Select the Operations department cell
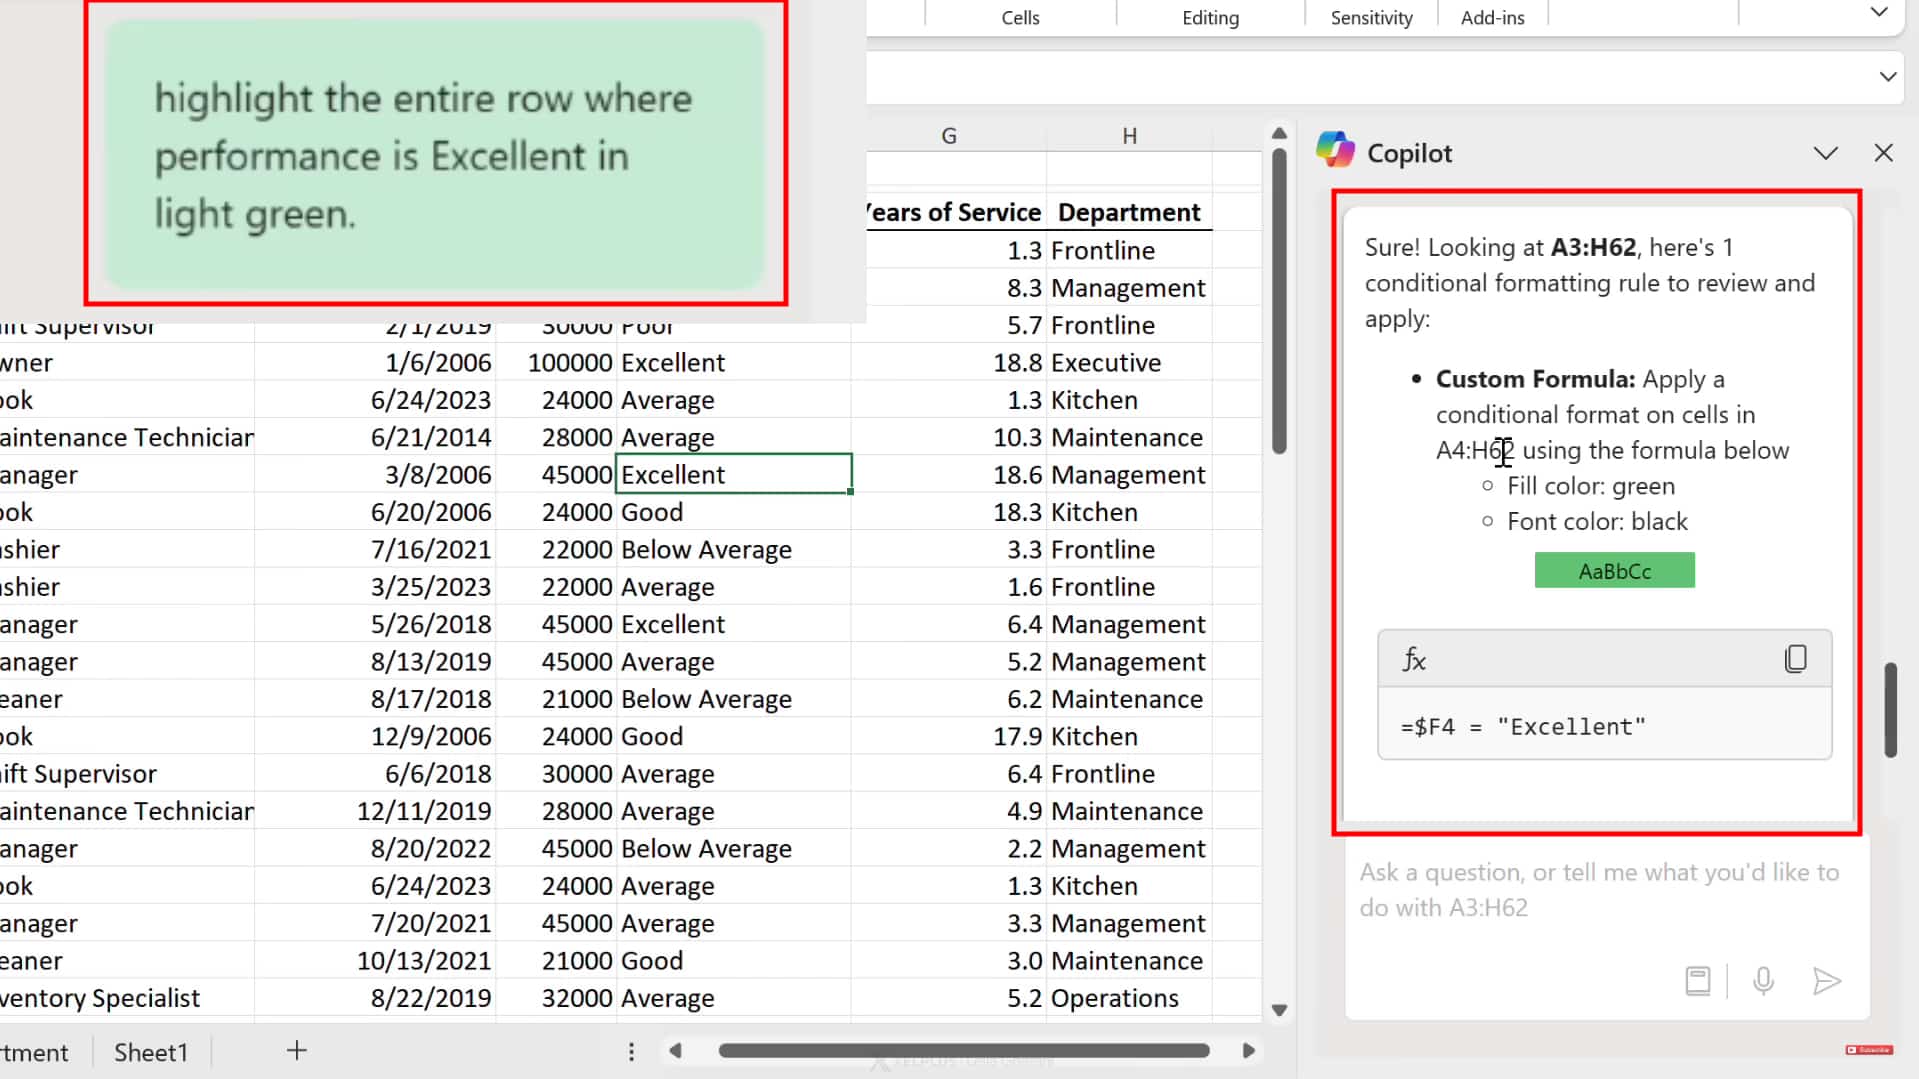1919x1079 pixels. 1129,999
